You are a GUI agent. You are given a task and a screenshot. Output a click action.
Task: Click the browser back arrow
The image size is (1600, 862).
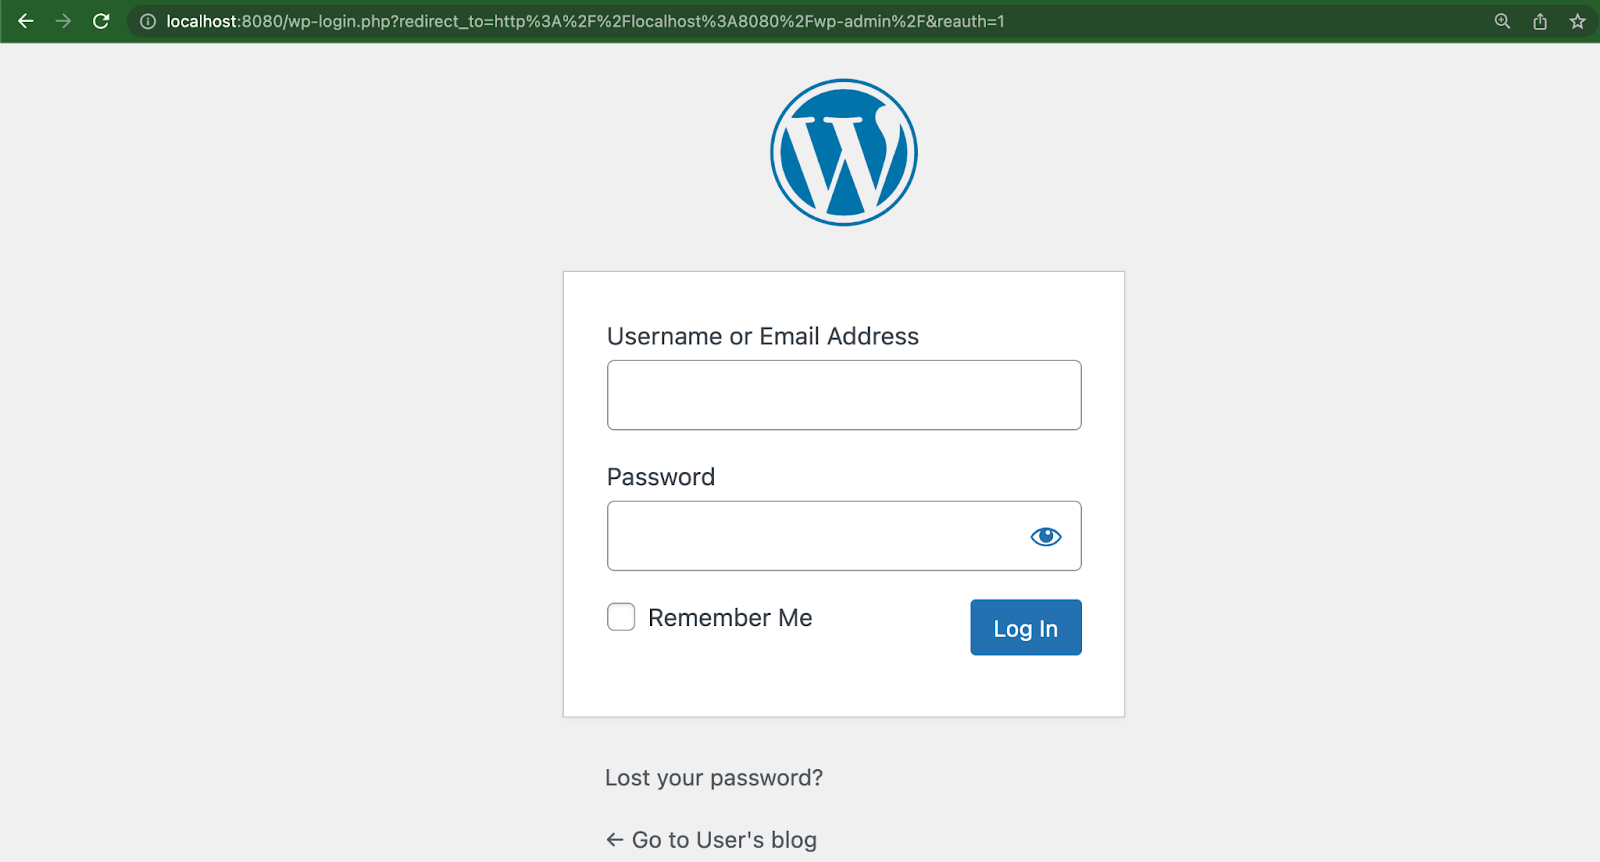pos(25,20)
